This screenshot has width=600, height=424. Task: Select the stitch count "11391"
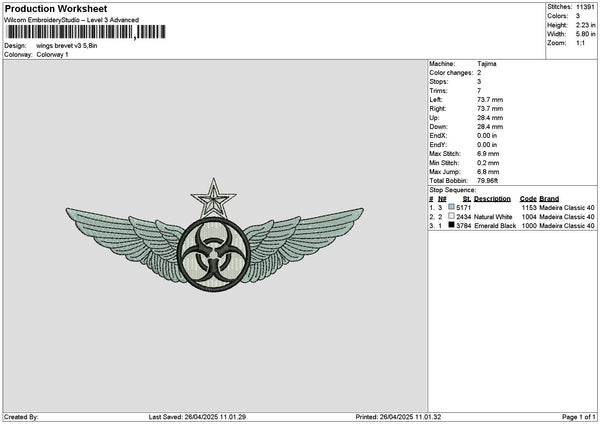point(585,7)
